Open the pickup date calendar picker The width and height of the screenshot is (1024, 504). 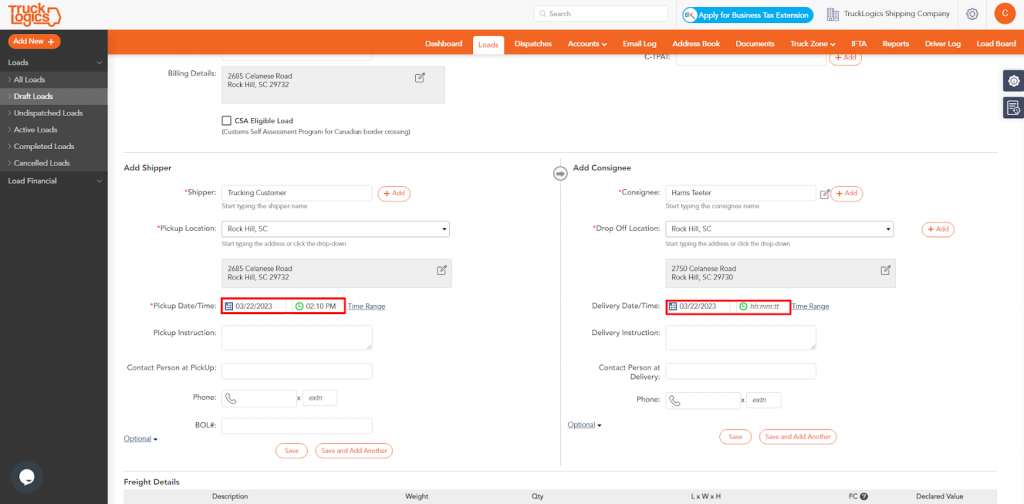click(x=229, y=306)
